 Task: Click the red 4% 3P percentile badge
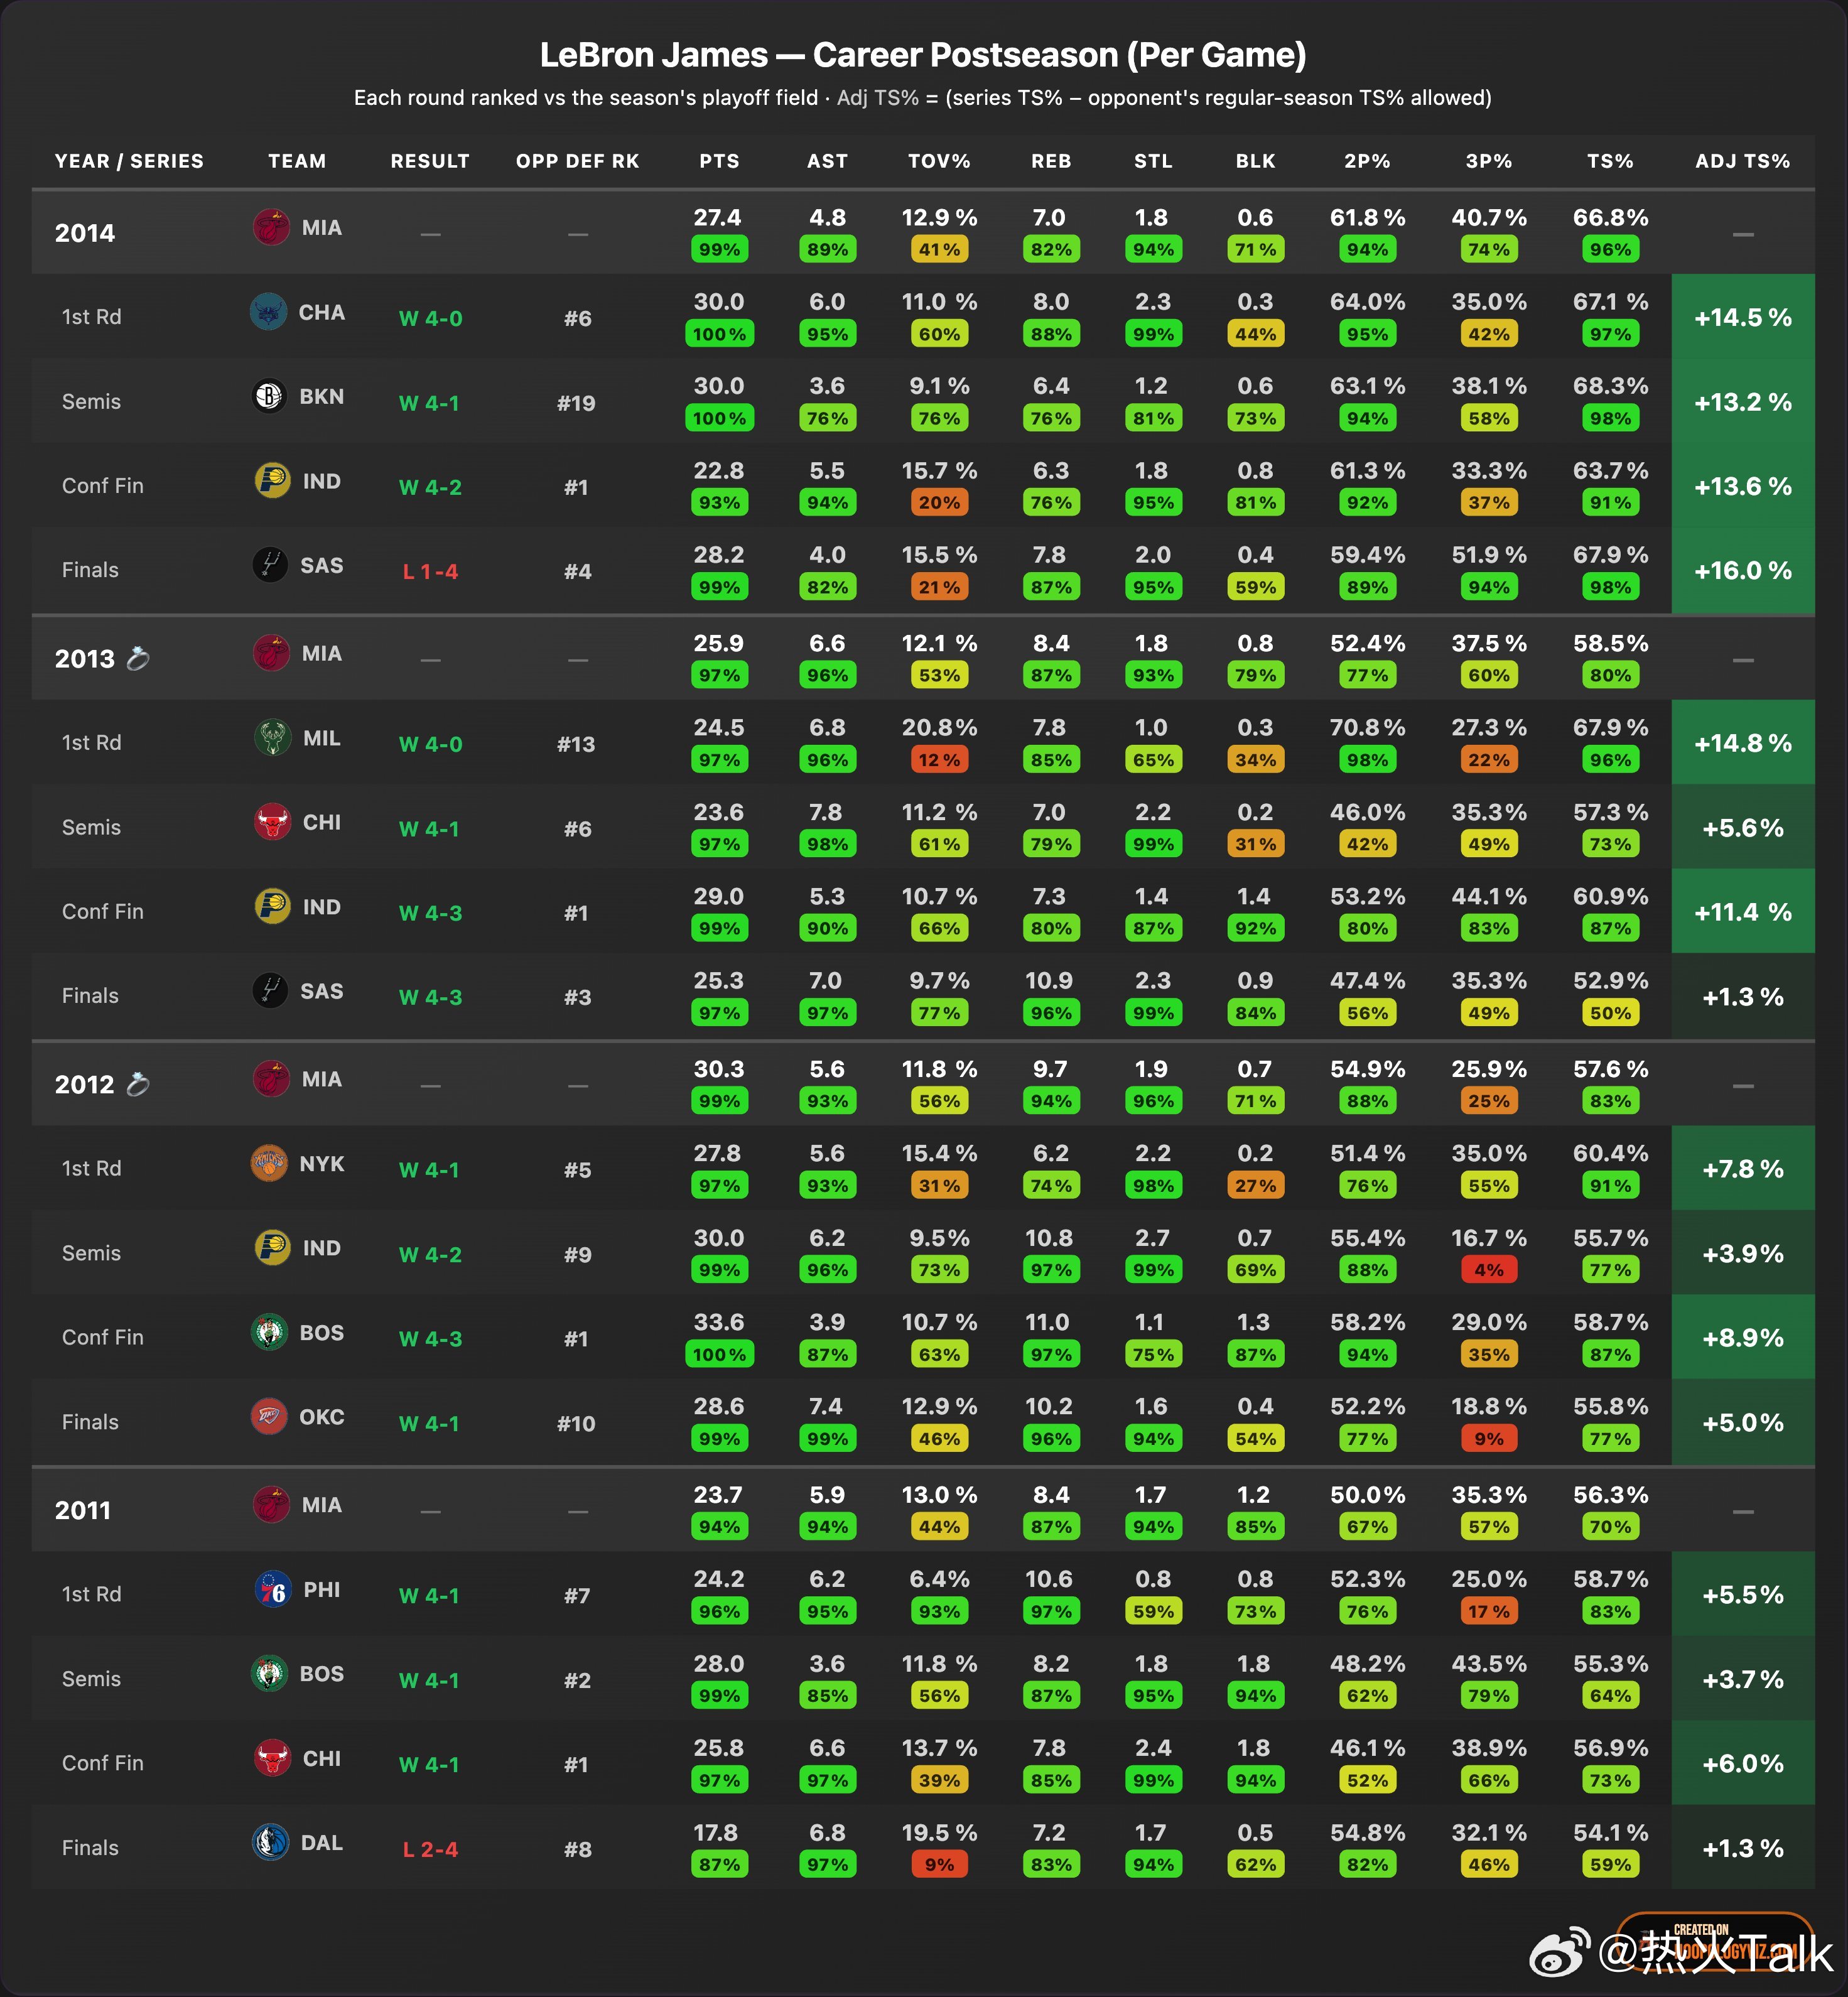[x=1489, y=1270]
